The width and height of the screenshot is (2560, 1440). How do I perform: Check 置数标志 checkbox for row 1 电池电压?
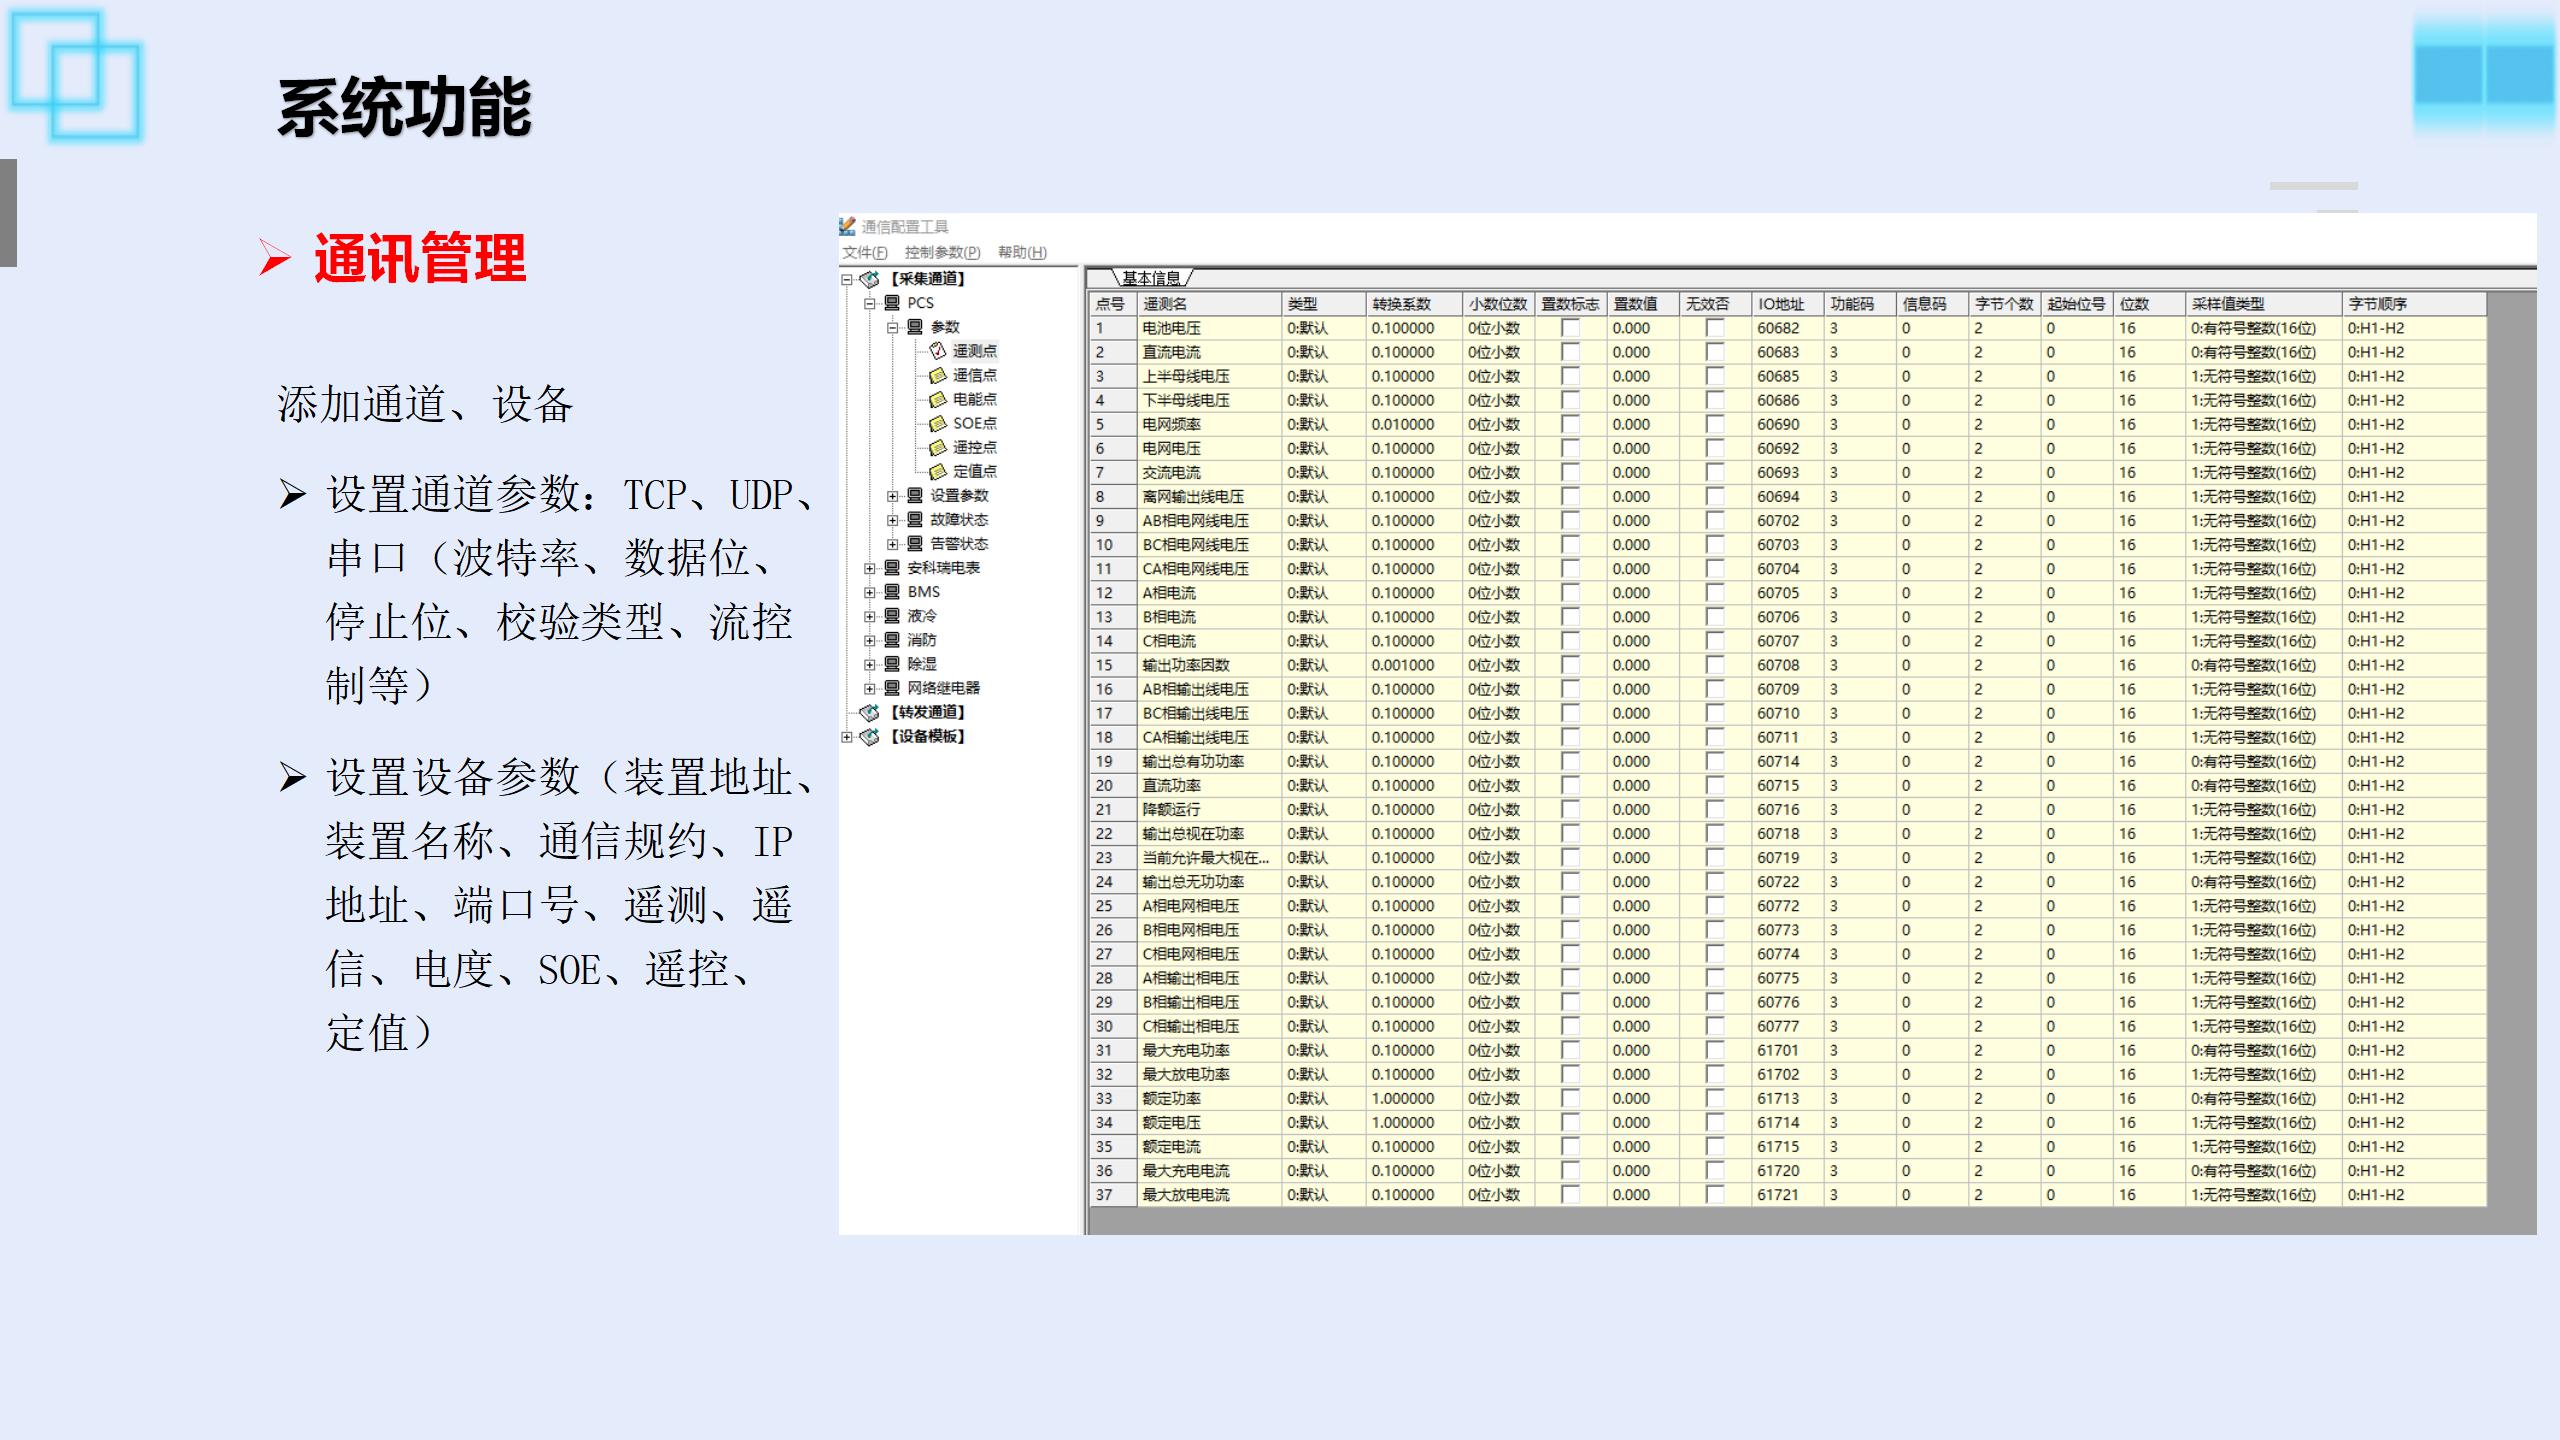coord(1571,328)
